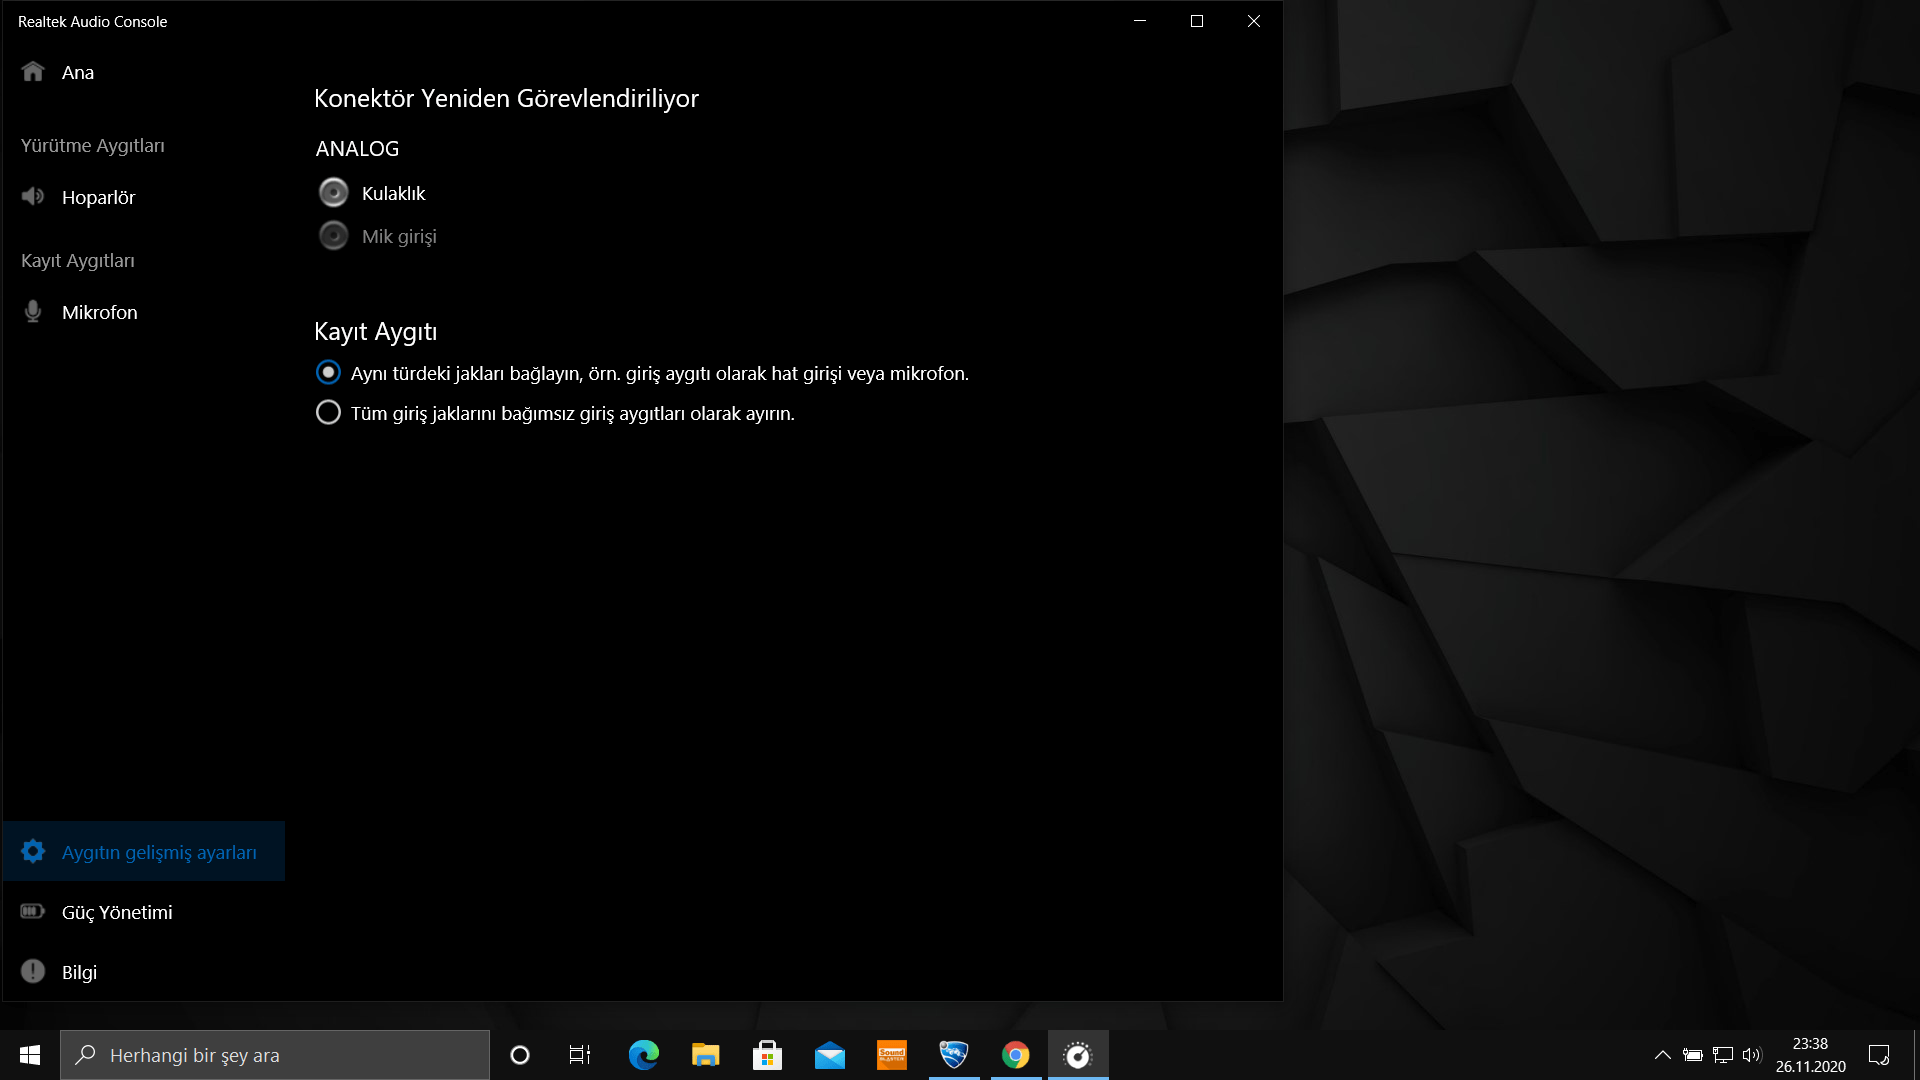The width and height of the screenshot is (1920, 1080).
Task: Click the advanced settings gear icon
Action: (33, 851)
